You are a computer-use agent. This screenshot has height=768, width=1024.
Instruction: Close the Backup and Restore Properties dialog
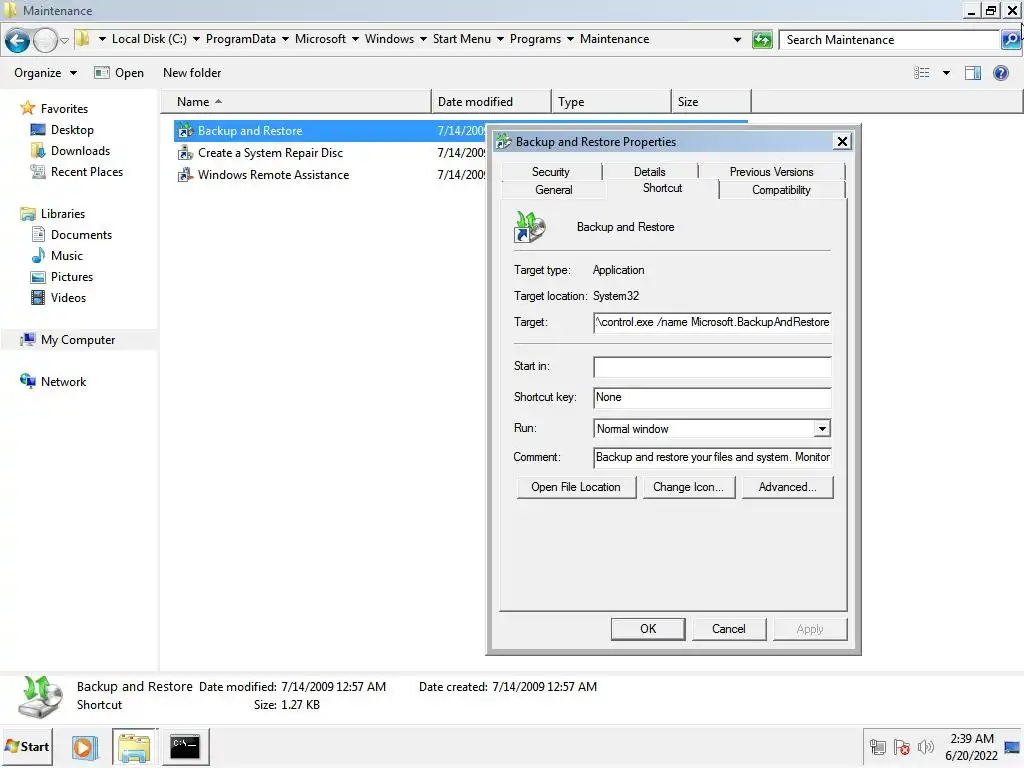point(842,142)
